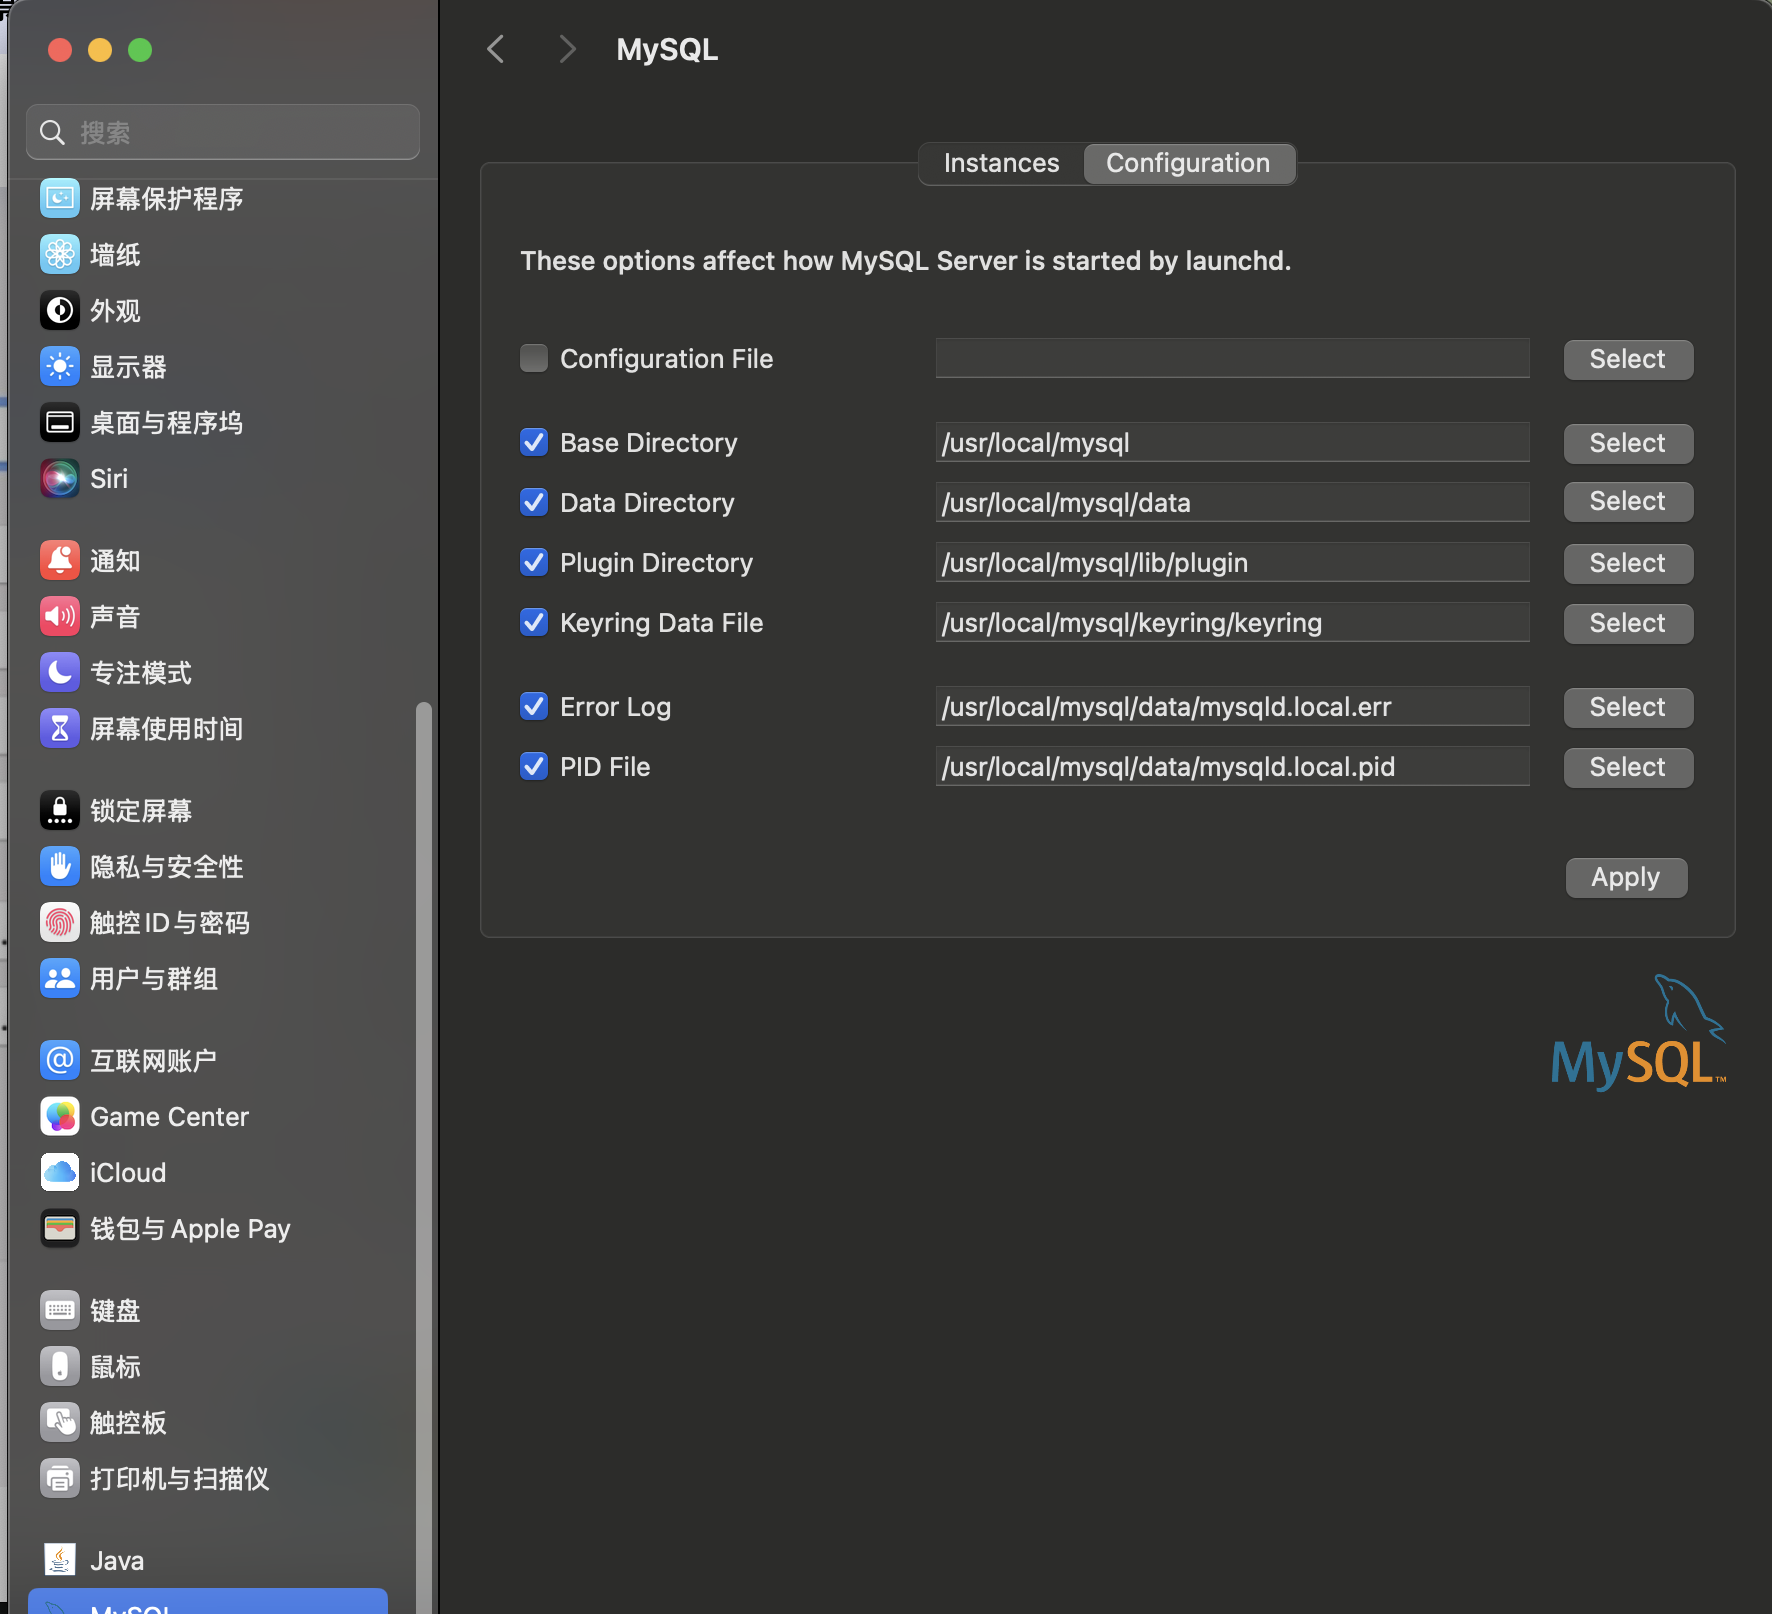Select the Configuration tab

[x=1188, y=163]
